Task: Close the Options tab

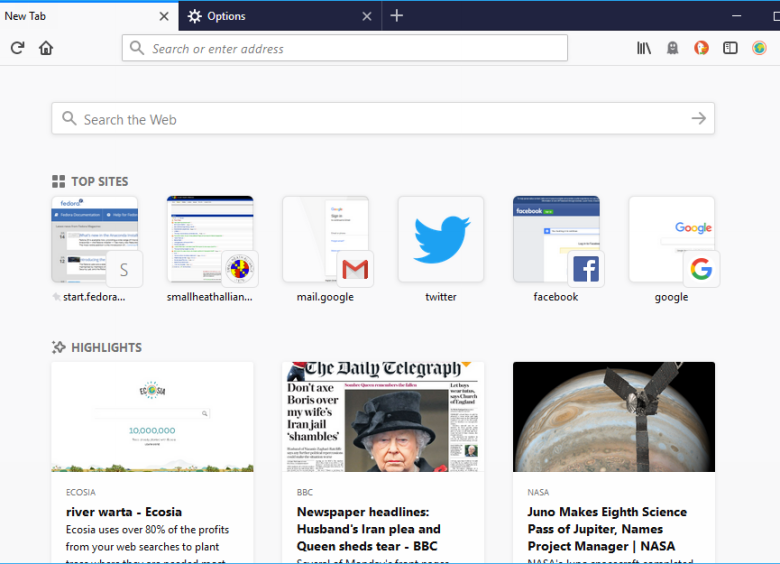Action: point(367,16)
